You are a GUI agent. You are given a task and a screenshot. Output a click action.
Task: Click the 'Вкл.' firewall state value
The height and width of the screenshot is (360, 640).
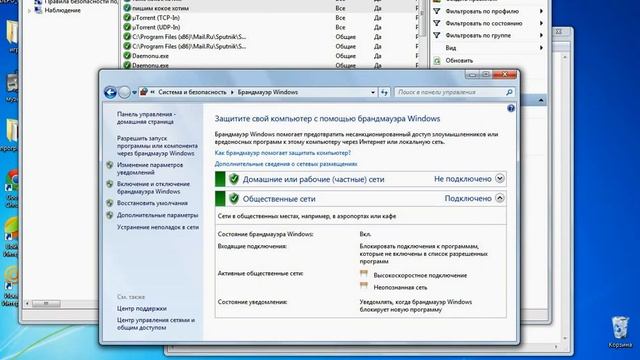[x=365, y=234]
